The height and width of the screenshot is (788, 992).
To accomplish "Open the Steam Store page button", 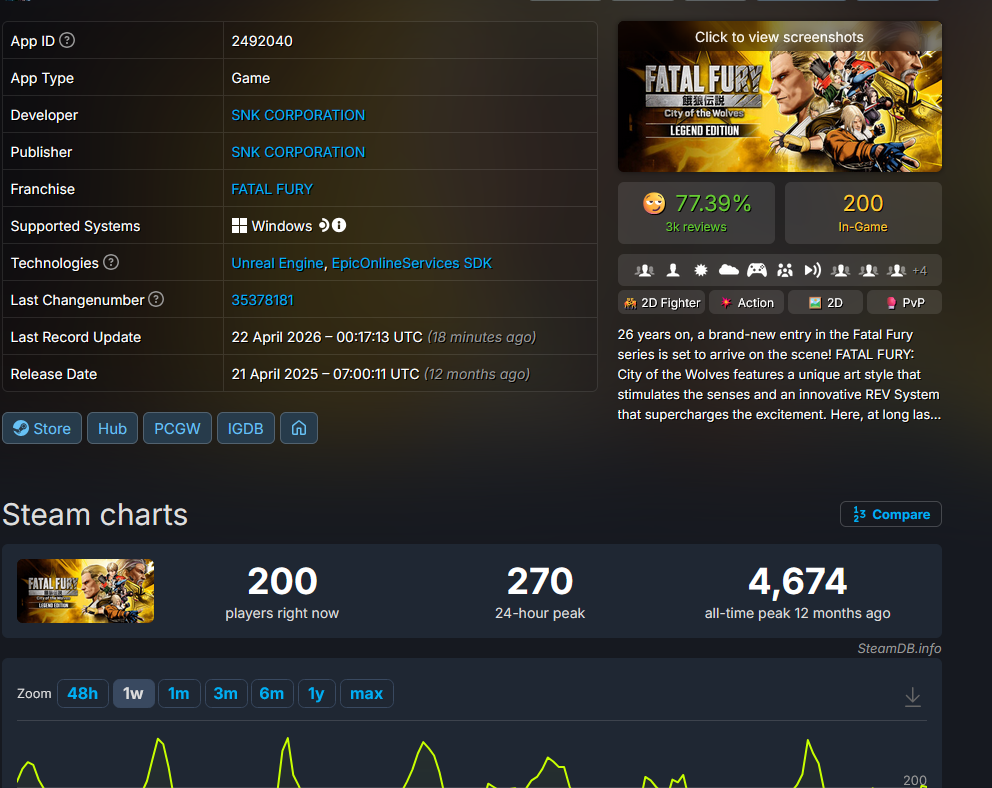I will tap(42, 428).
